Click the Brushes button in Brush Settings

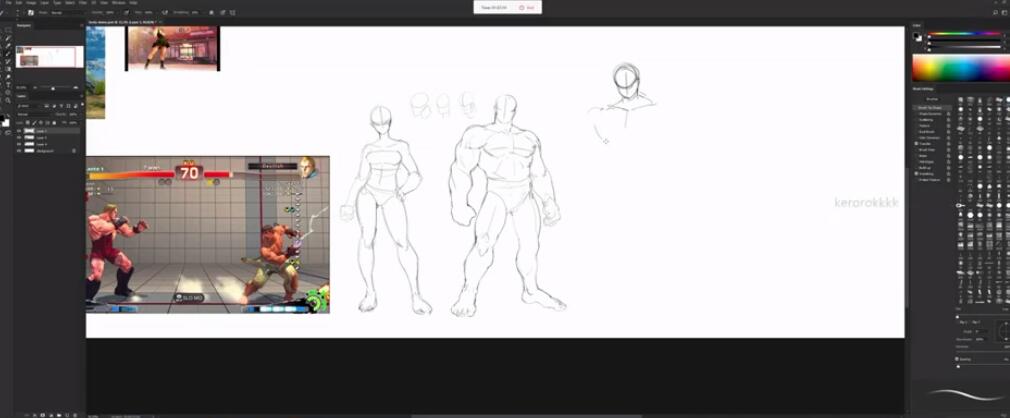click(x=932, y=99)
